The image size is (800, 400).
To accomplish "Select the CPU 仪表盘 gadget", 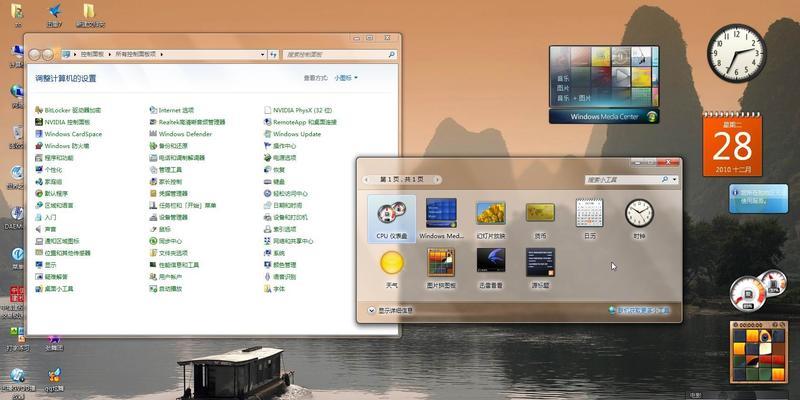I will click(x=391, y=219).
